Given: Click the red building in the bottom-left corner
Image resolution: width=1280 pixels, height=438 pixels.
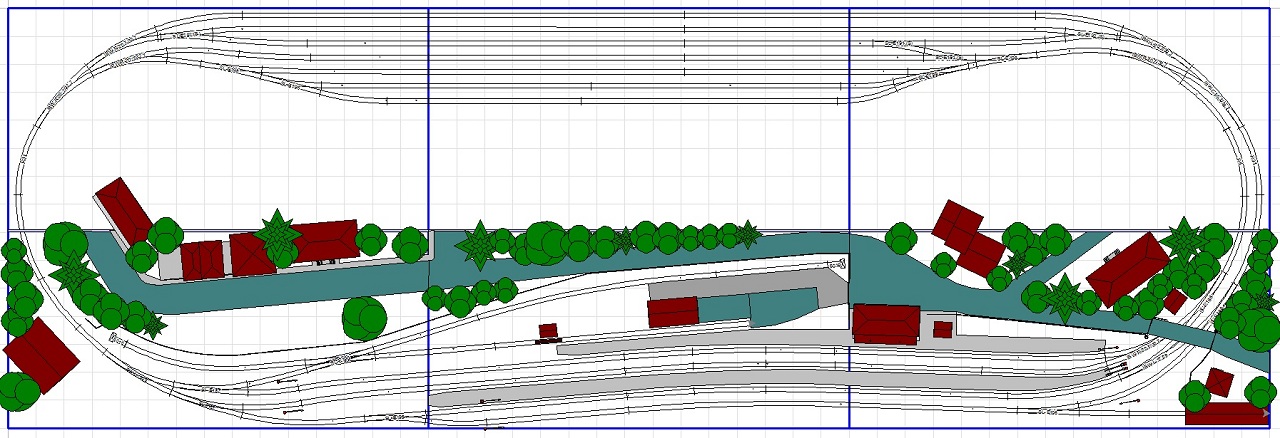Looking at the screenshot, I should point(41,355).
